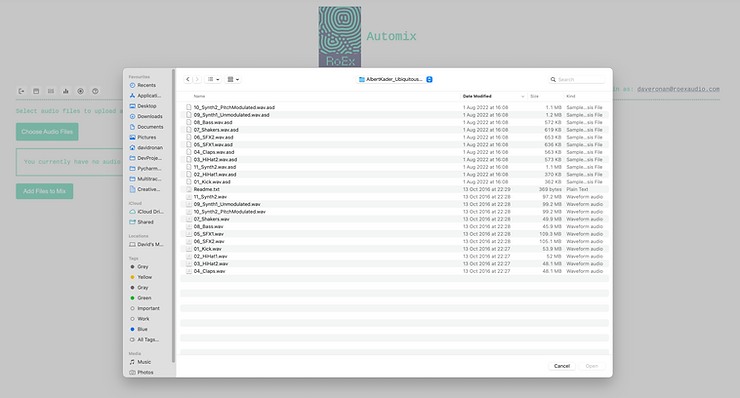Open the grouping options dropdown
The height and width of the screenshot is (398, 740).
(233, 79)
